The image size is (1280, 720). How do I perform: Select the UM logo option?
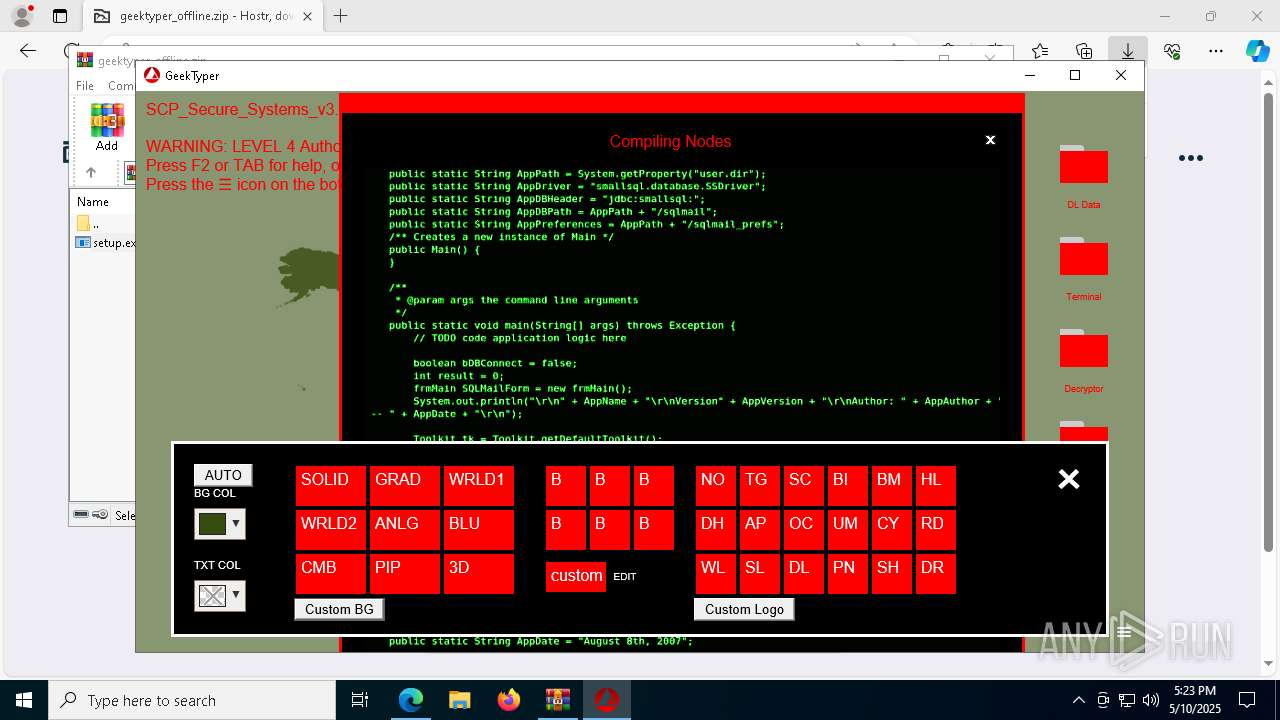click(x=848, y=529)
